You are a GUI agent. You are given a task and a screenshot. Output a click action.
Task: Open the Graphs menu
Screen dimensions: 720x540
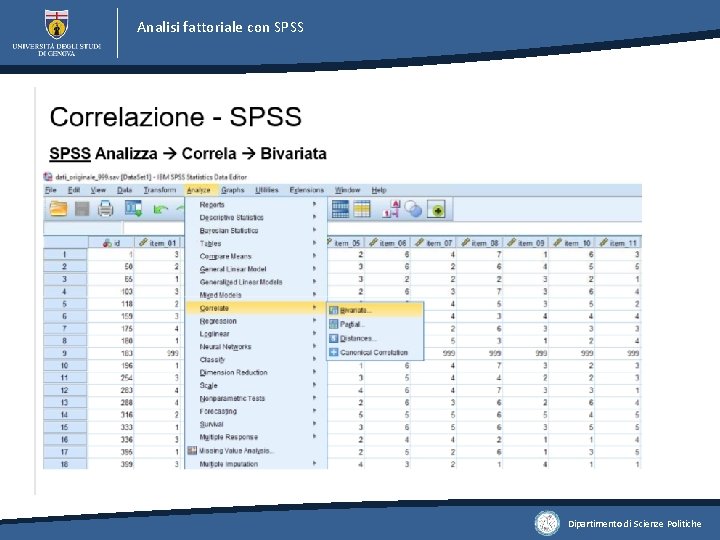tap(233, 190)
